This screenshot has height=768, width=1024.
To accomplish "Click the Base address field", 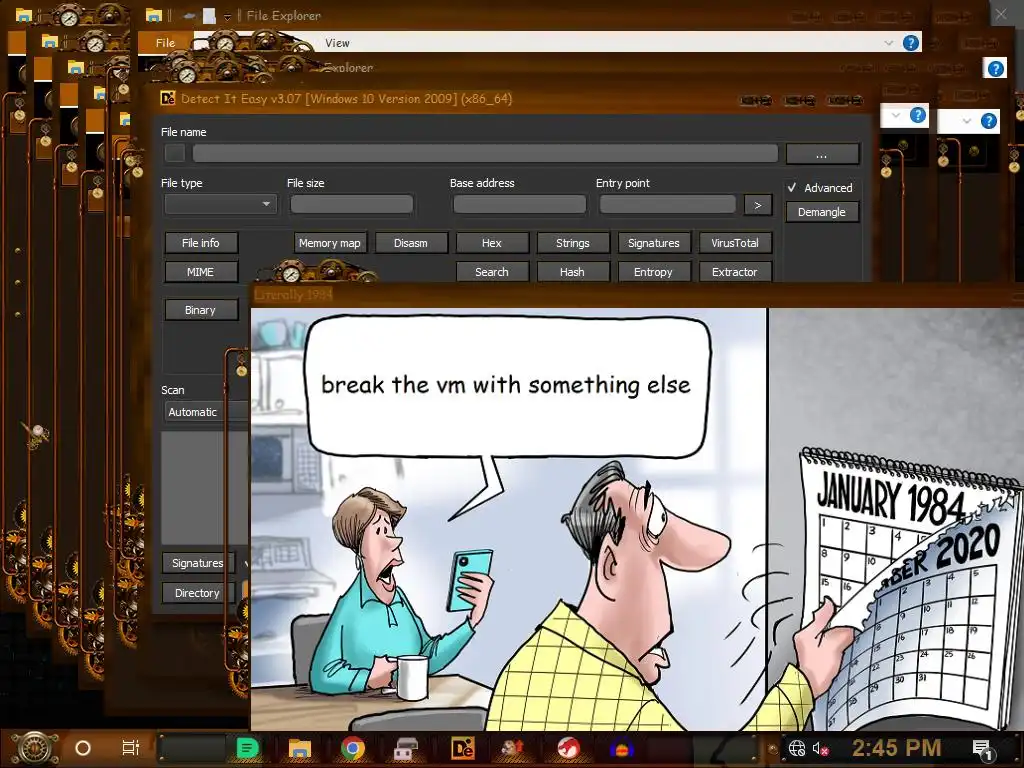I will [x=519, y=204].
